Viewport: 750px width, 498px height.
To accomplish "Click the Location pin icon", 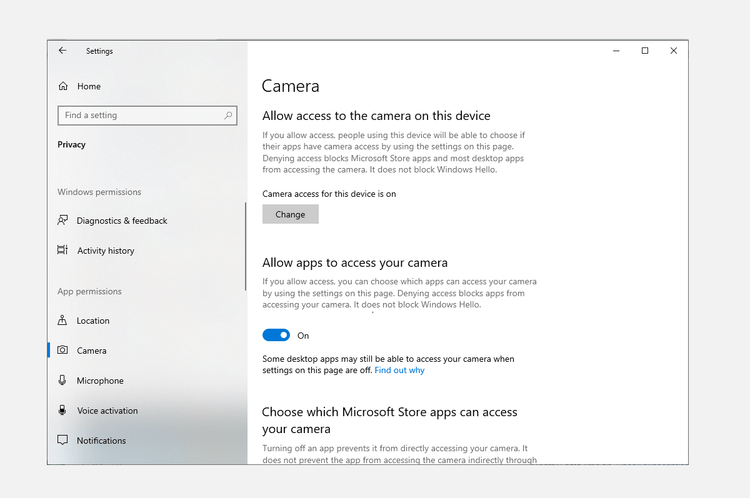I will 63,320.
